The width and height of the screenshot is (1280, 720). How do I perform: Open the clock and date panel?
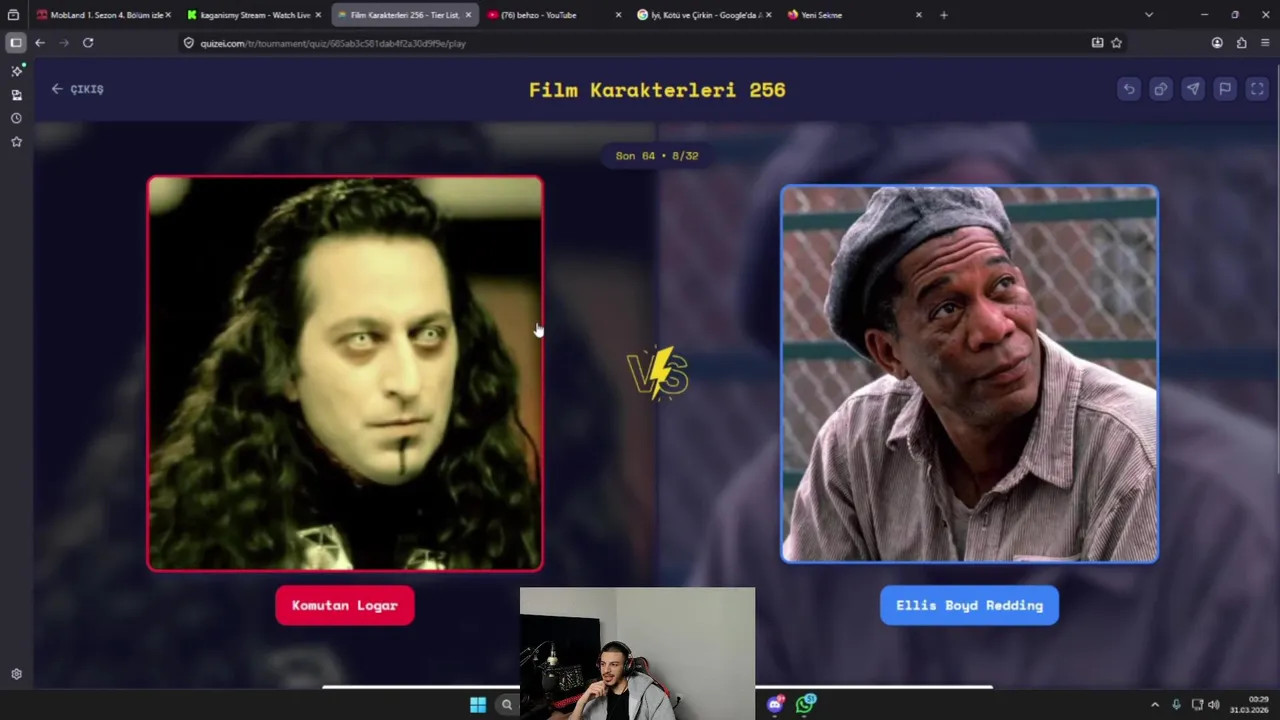pos(1249,705)
